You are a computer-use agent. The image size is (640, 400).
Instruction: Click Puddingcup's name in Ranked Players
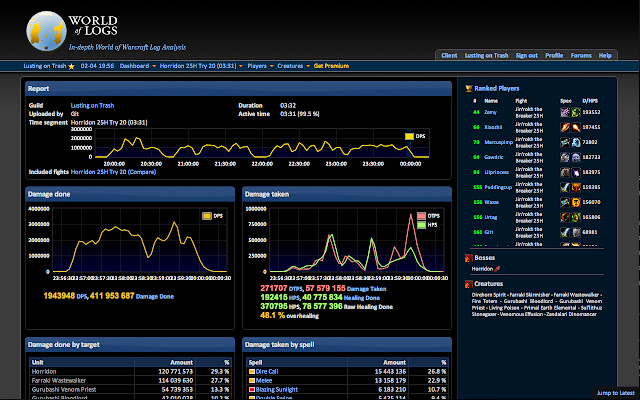pyautogui.click(x=498, y=187)
